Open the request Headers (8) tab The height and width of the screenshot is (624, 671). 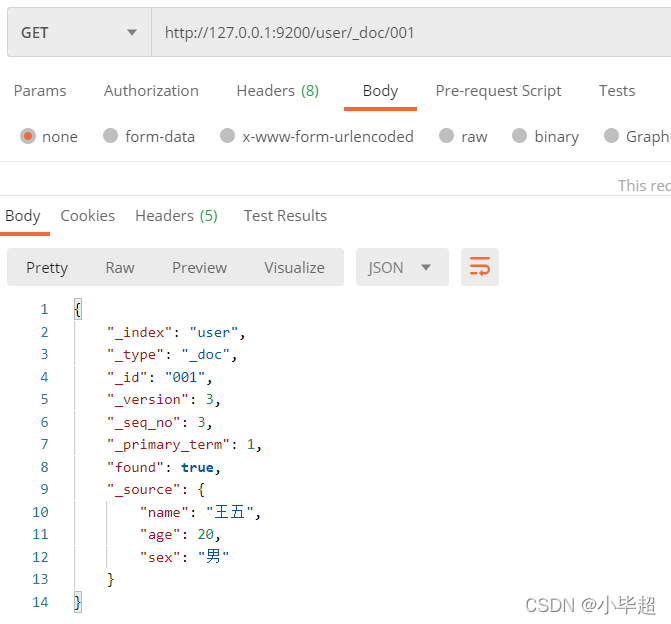click(278, 91)
